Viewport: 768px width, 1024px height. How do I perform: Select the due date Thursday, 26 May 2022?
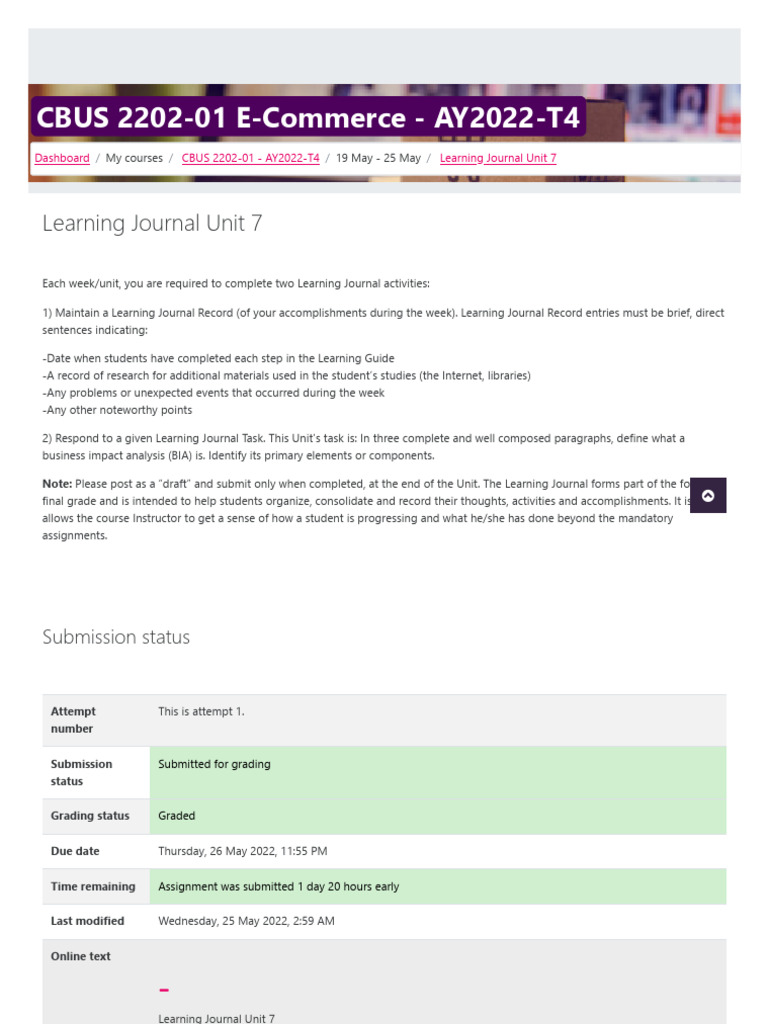point(242,851)
